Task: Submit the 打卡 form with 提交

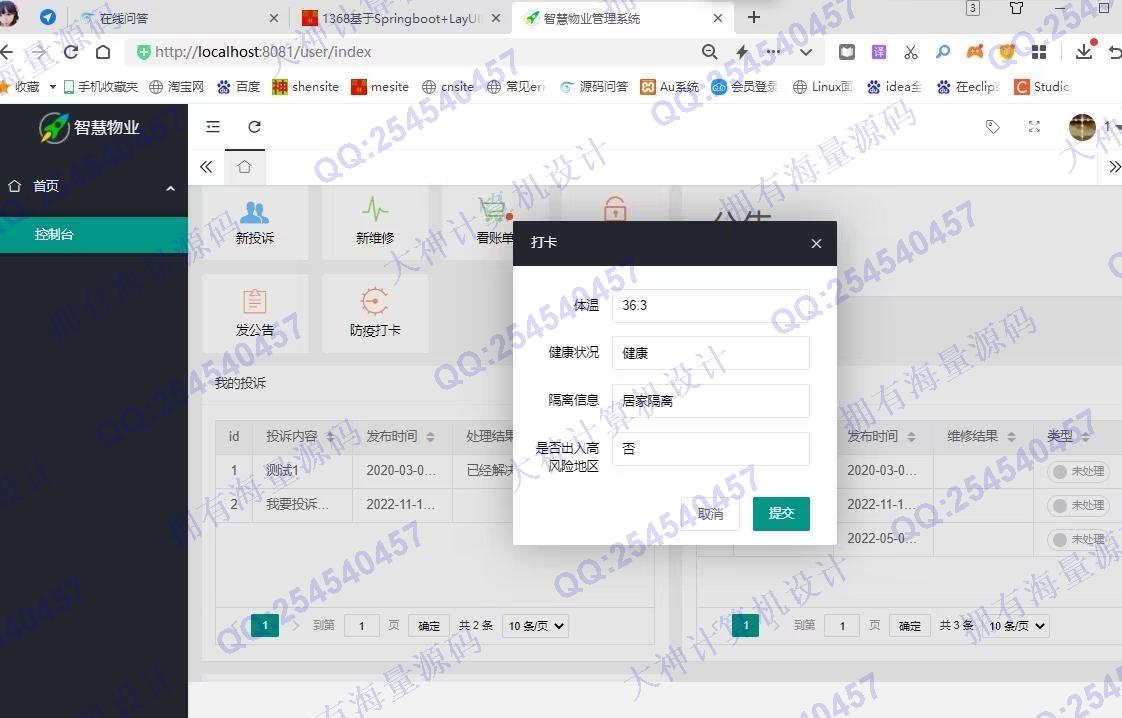Action: [x=781, y=513]
